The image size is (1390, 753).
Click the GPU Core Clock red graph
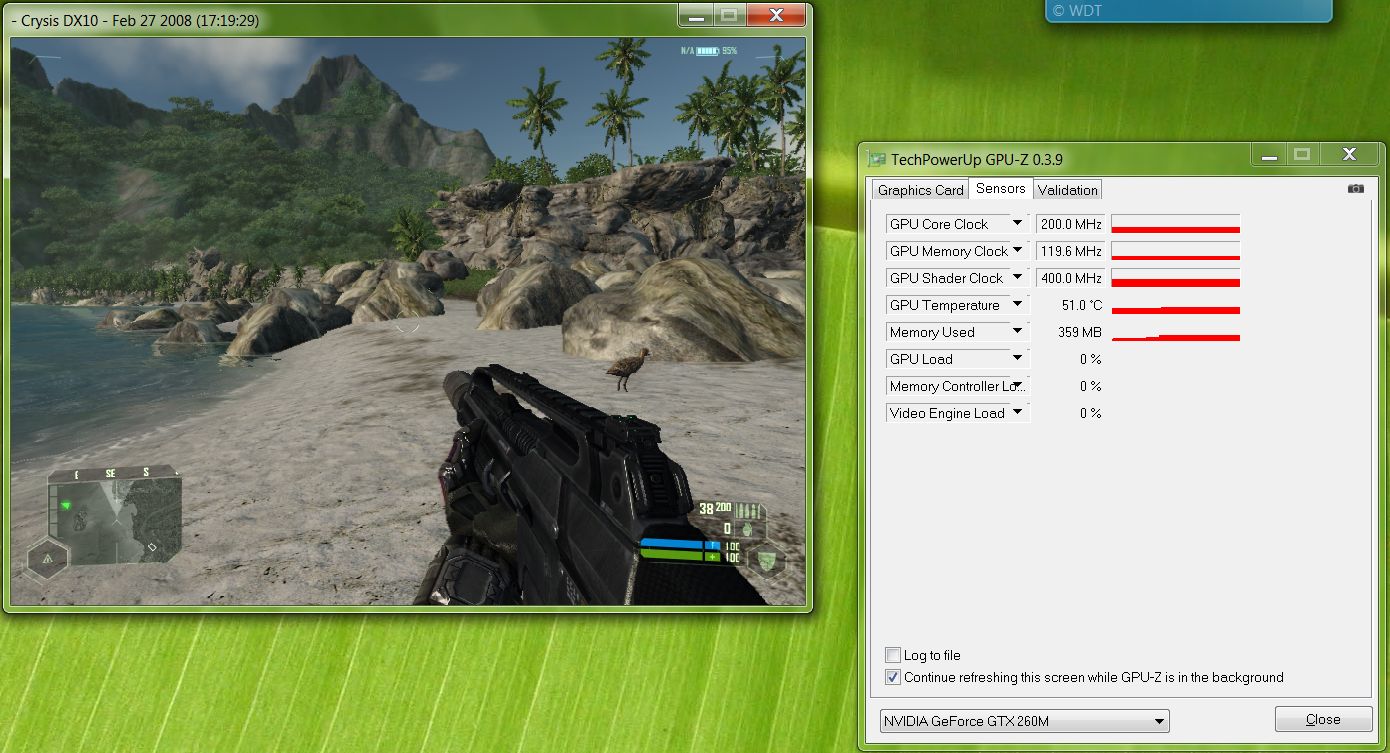tap(1176, 224)
